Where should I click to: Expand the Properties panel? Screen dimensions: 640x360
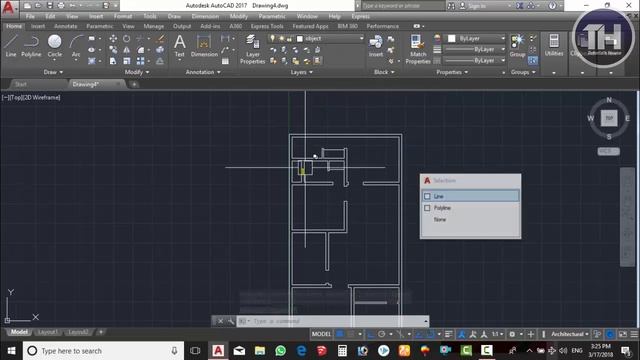[x=452, y=72]
